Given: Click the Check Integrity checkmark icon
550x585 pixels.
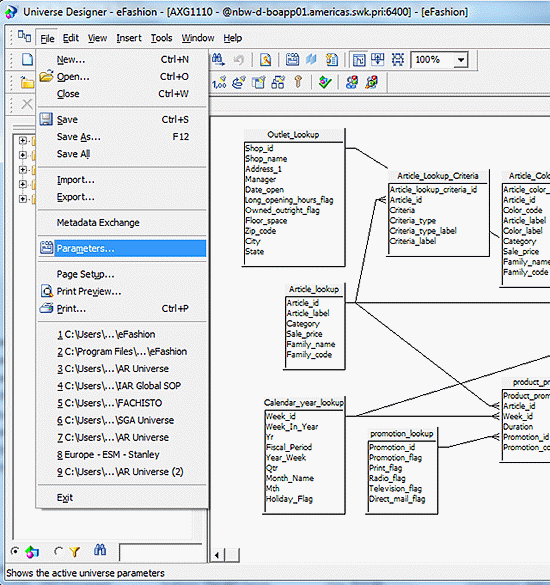Looking at the screenshot, I should 325,82.
